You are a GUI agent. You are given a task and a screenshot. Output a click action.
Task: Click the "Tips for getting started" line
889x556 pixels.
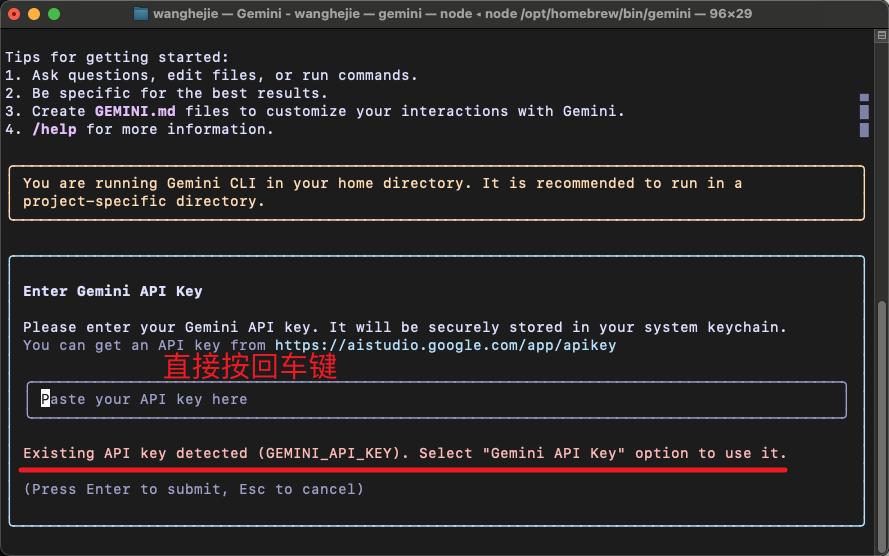117,57
